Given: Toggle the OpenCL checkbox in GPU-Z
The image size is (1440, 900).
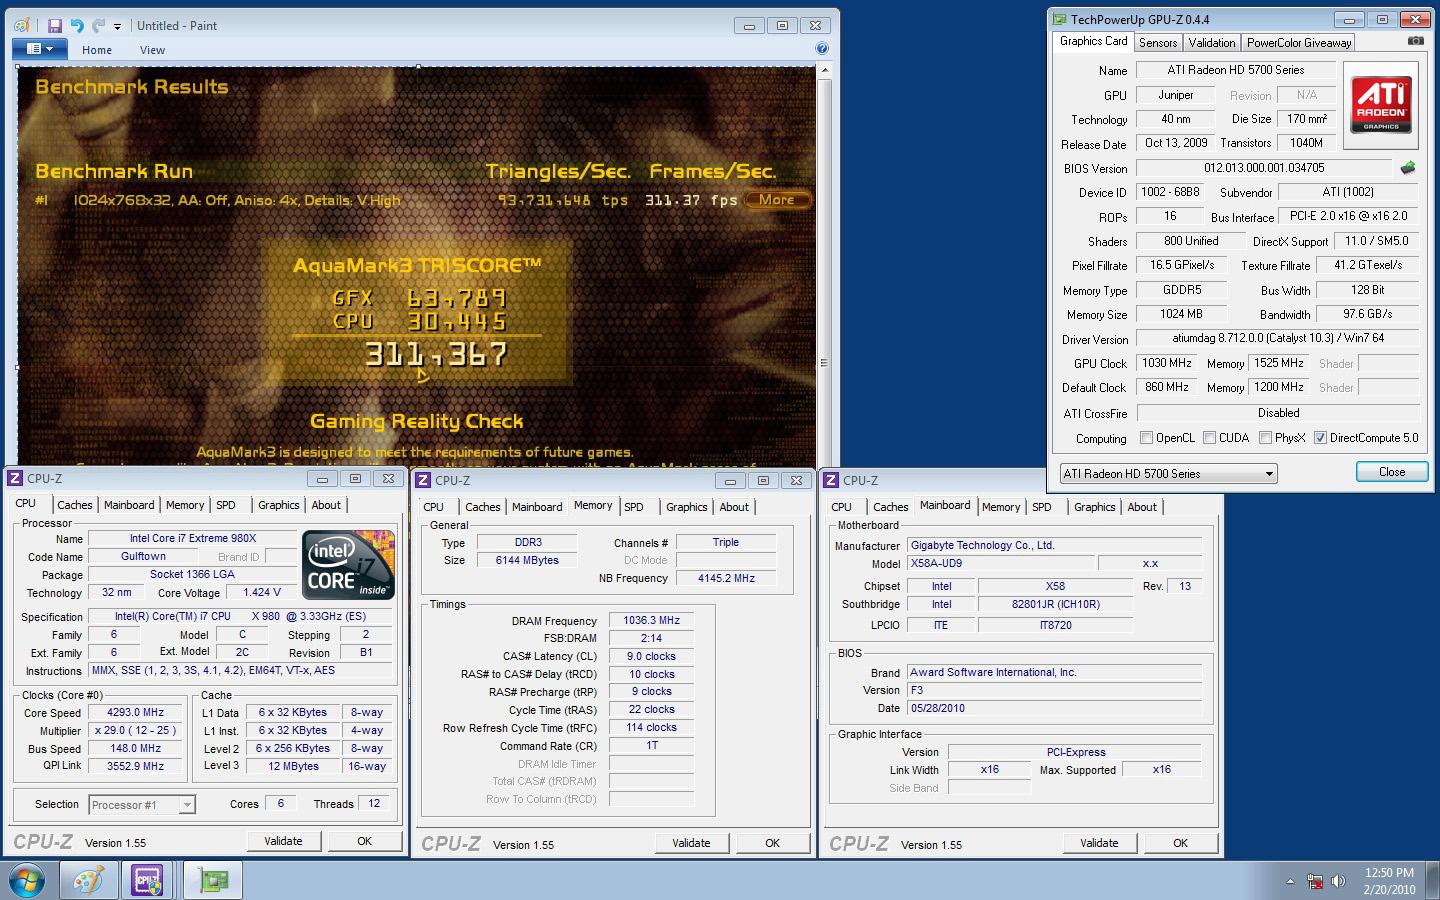Looking at the screenshot, I should (1147, 438).
